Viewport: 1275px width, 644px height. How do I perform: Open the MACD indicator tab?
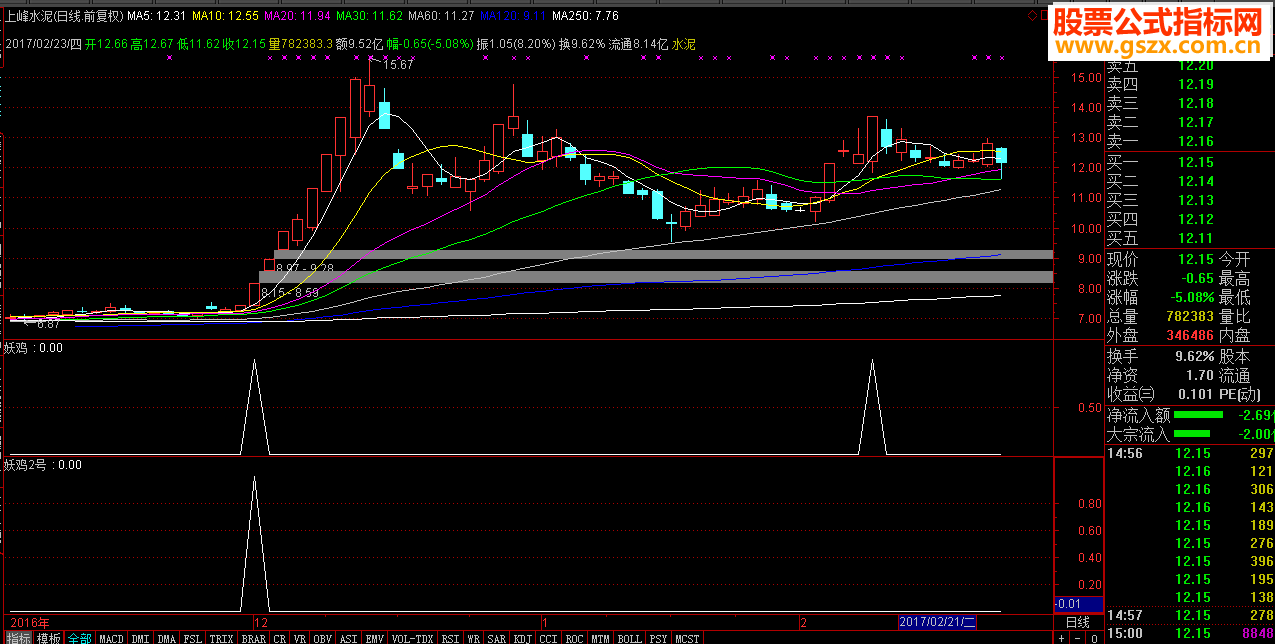112,637
